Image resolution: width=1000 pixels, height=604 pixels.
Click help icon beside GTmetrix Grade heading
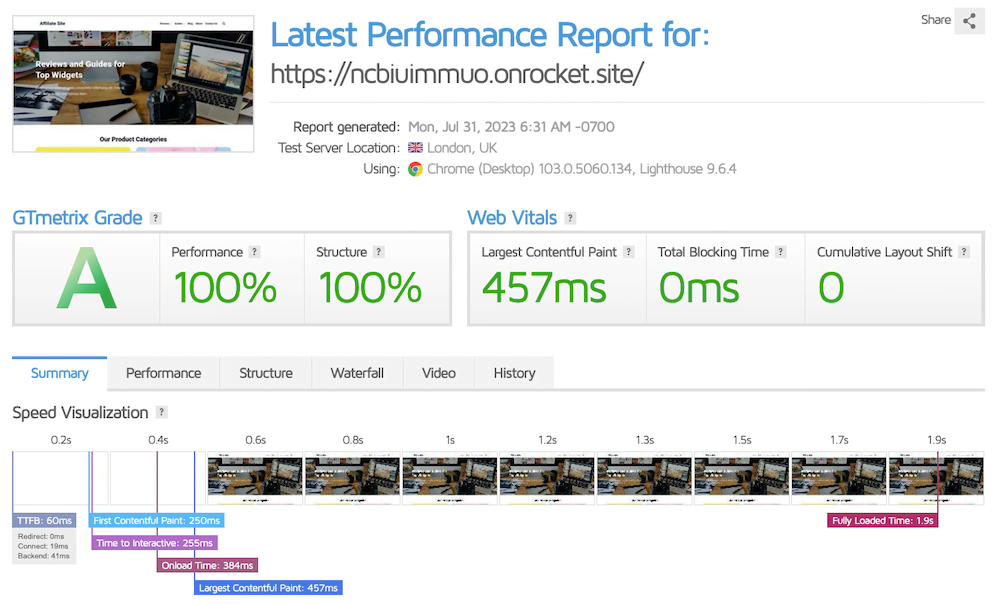click(156, 218)
